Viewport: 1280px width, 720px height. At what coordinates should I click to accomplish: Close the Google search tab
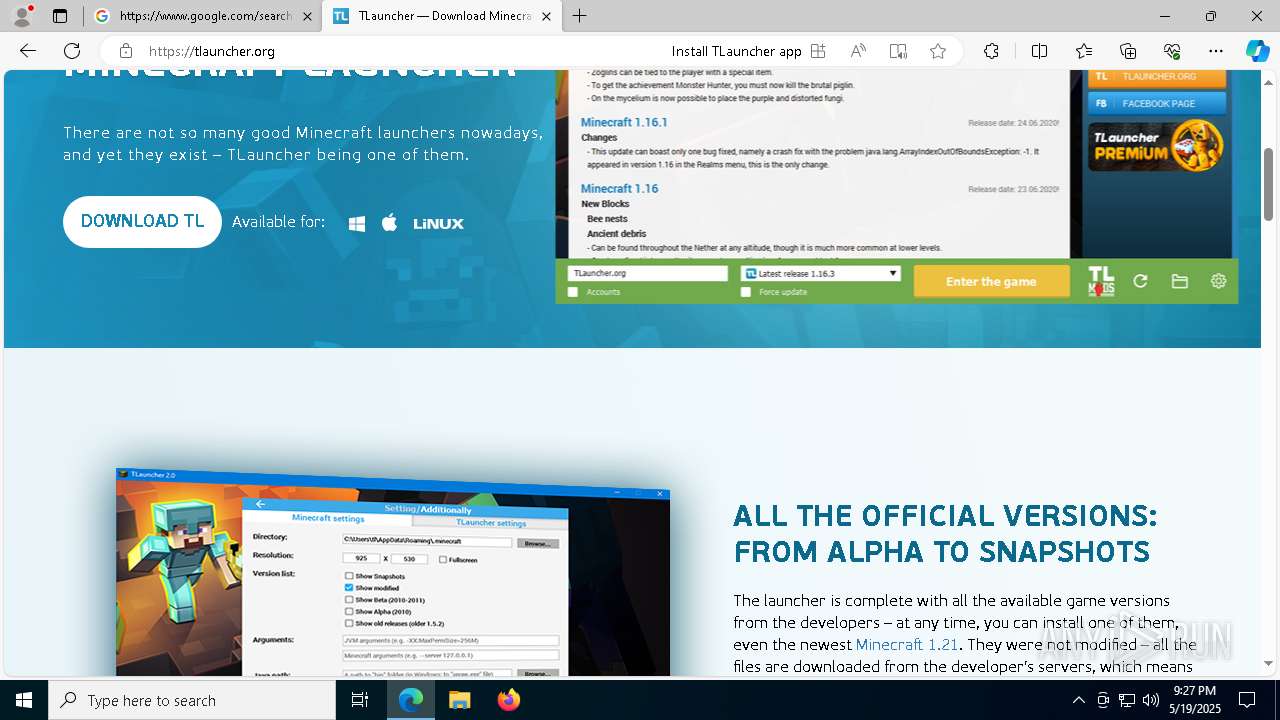(306, 16)
